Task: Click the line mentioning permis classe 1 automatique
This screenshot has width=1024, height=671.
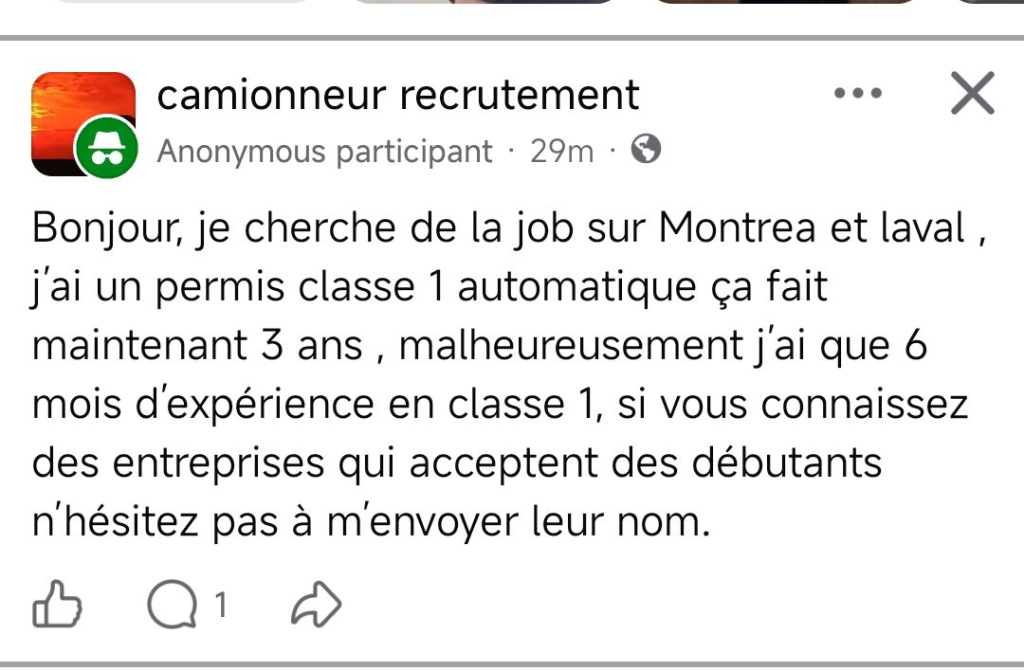Action: pyautogui.click(x=430, y=287)
